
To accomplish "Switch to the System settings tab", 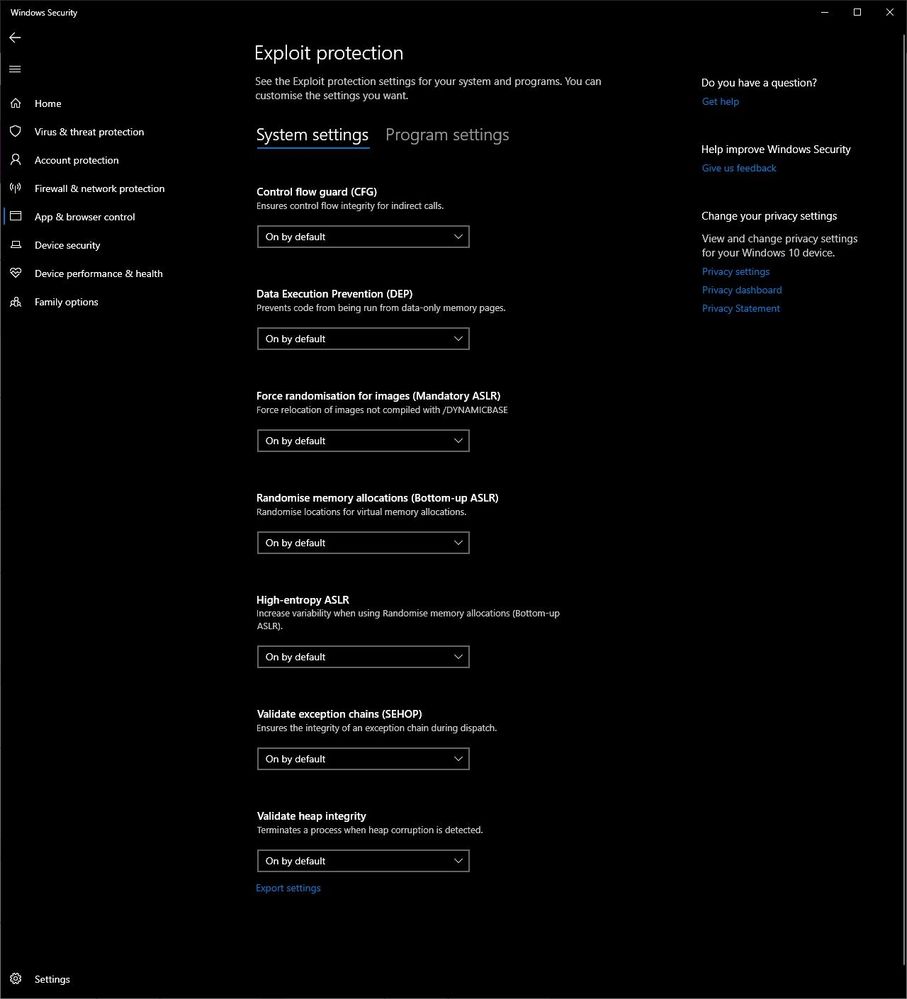I will click(x=312, y=135).
